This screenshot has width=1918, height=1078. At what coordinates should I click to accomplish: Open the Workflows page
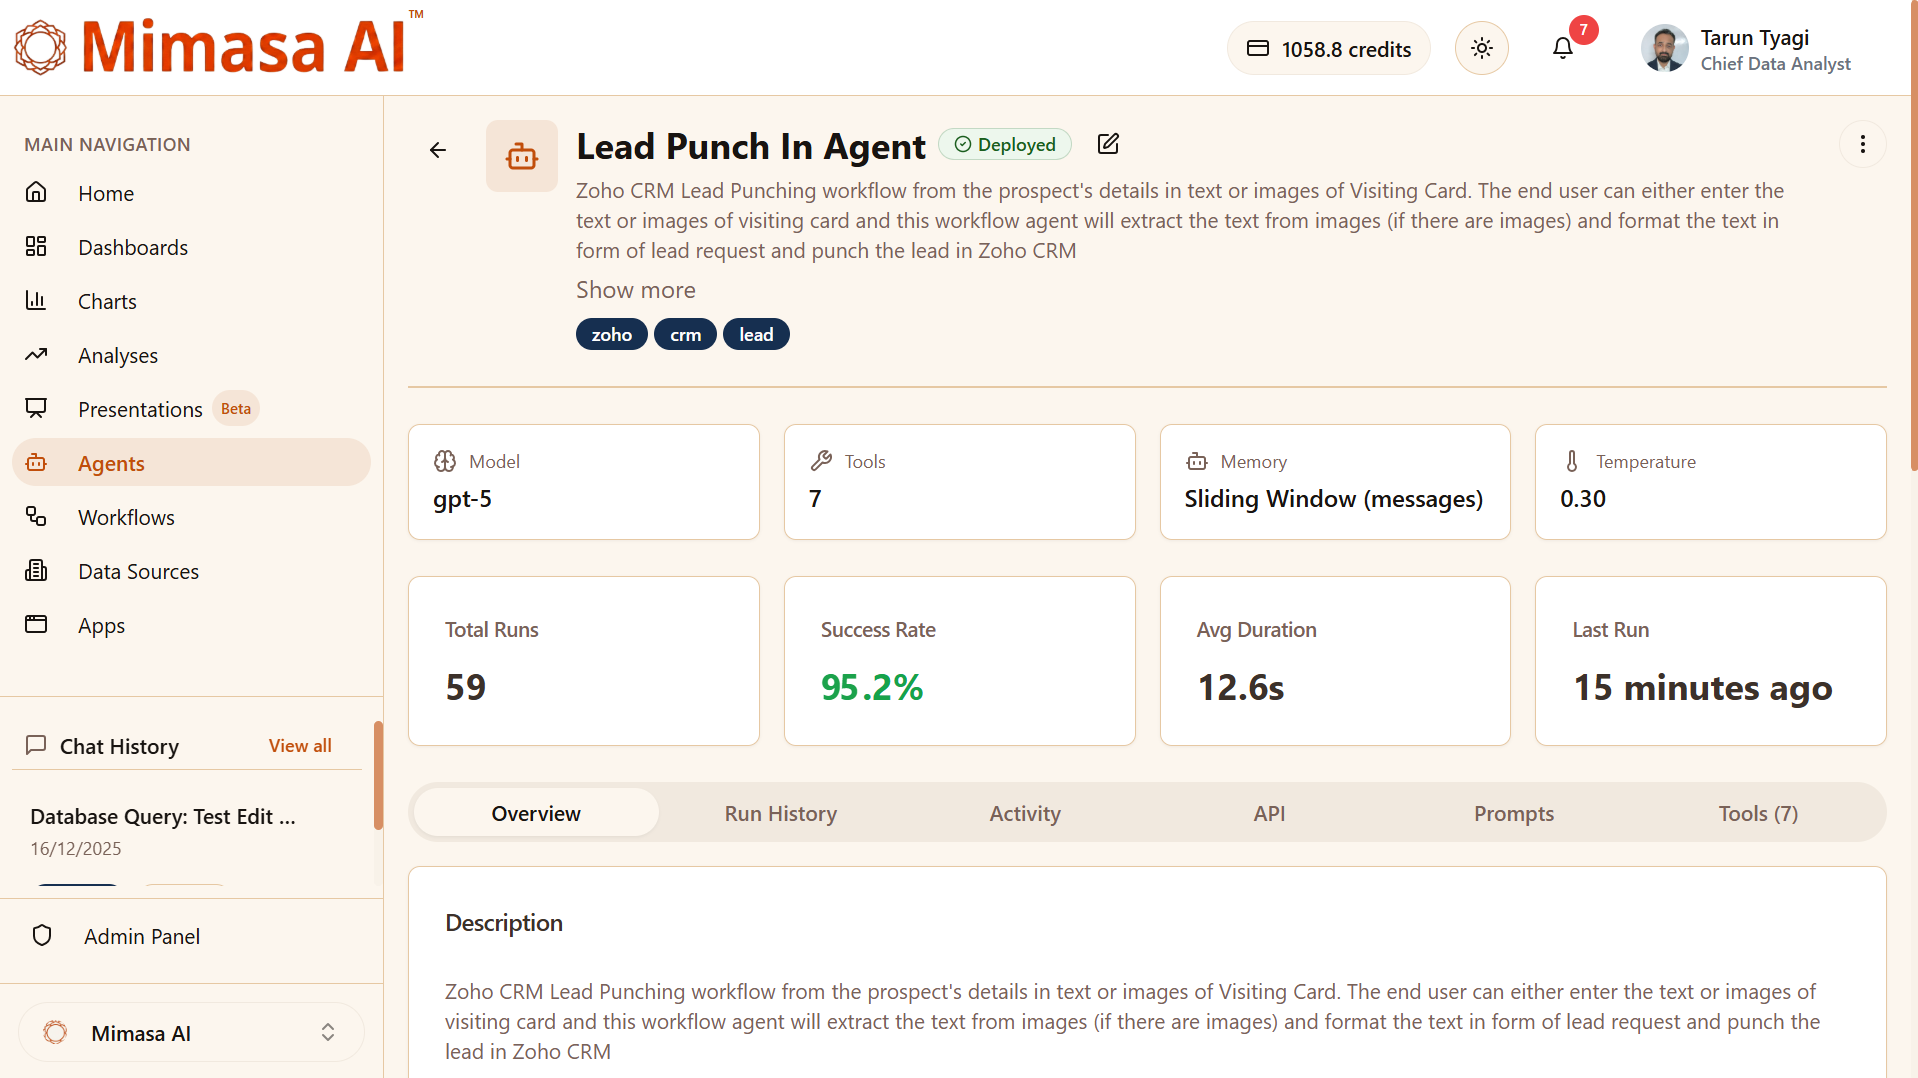pos(191,517)
